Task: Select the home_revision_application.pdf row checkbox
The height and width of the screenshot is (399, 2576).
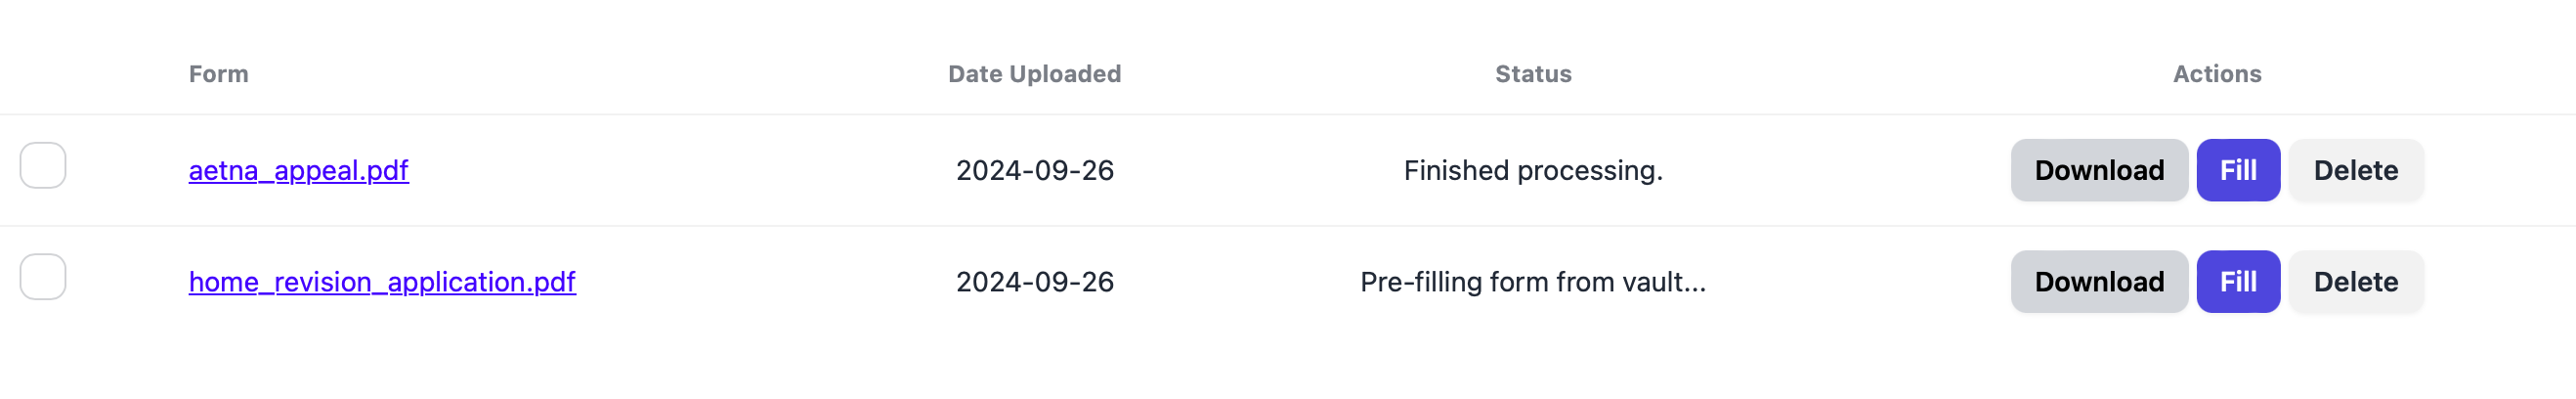Action: [x=43, y=277]
